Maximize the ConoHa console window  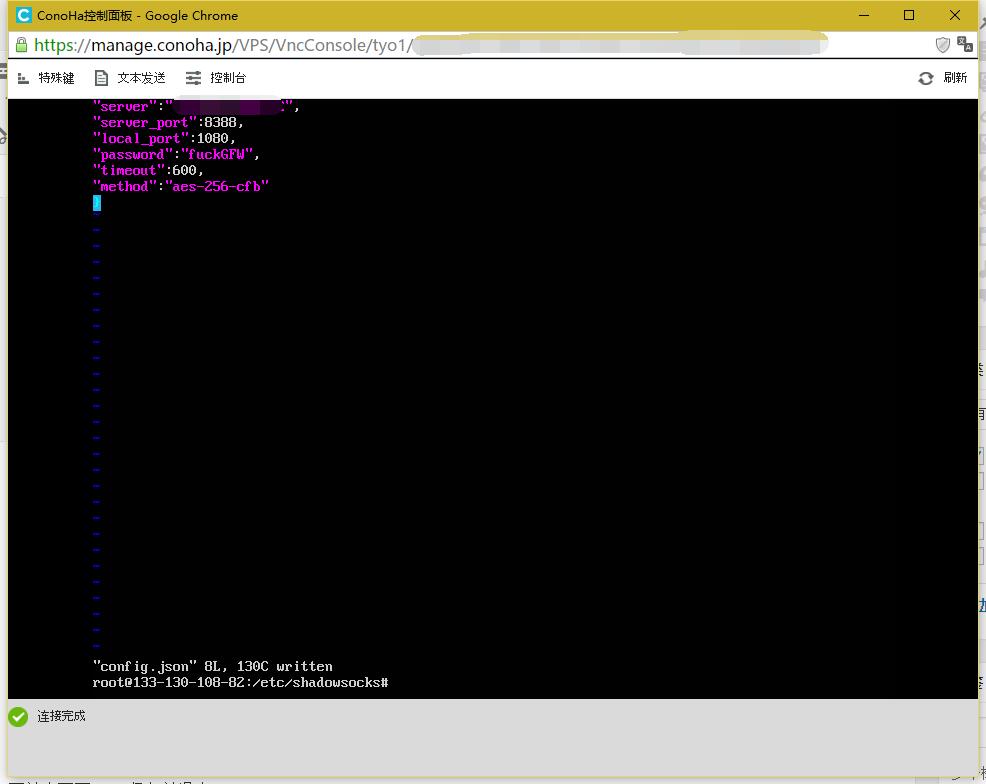point(909,15)
